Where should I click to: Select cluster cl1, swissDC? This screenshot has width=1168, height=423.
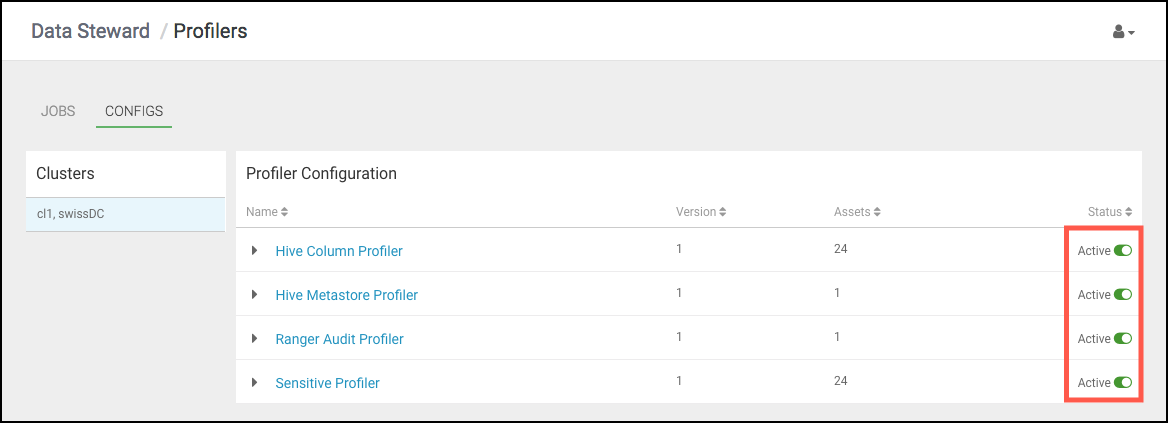[x=125, y=214]
